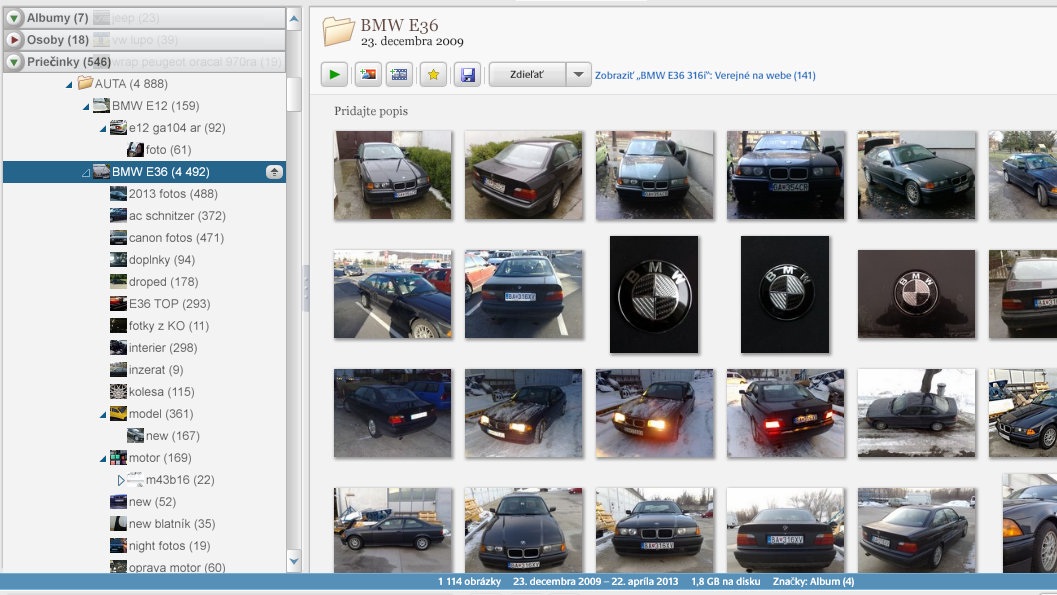The image size is (1057, 595).
Task: Open the Zobraziť BMW E36 316i web link
Action: coord(705,75)
